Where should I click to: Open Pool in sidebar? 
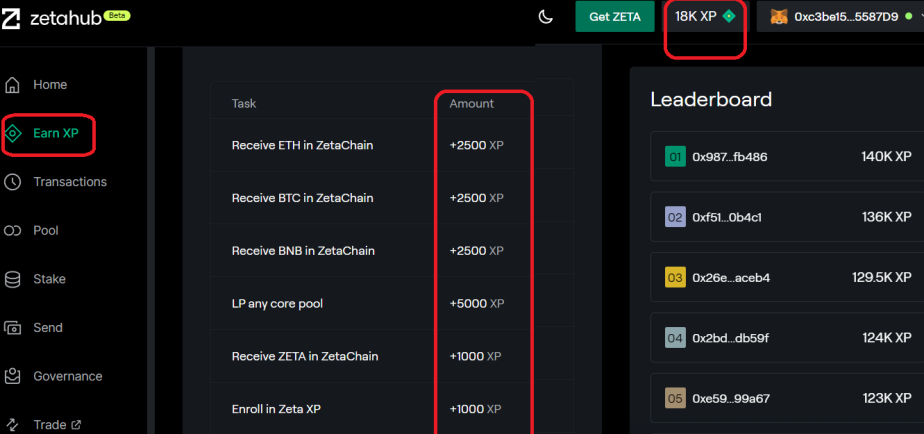[x=46, y=231]
